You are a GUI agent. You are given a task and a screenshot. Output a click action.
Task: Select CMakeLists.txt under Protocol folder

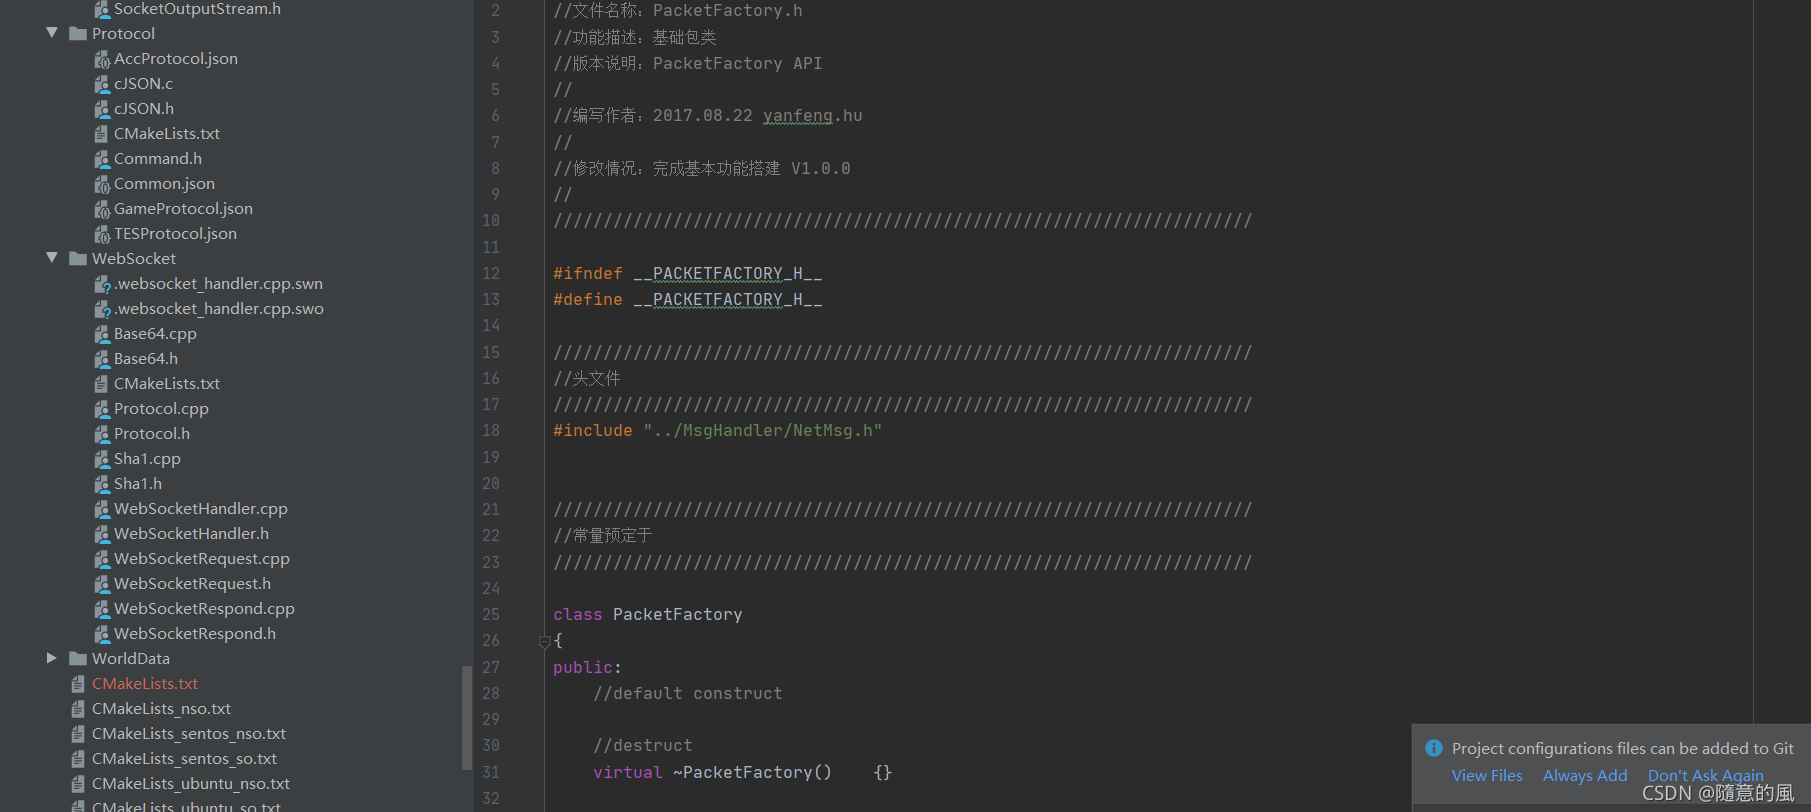click(167, 134)
